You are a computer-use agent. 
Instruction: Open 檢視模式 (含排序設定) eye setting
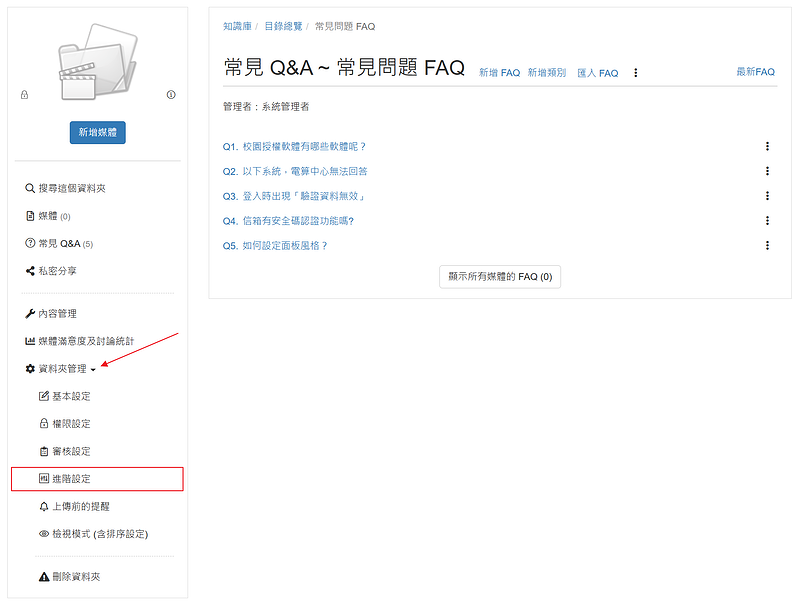(92, 534)
